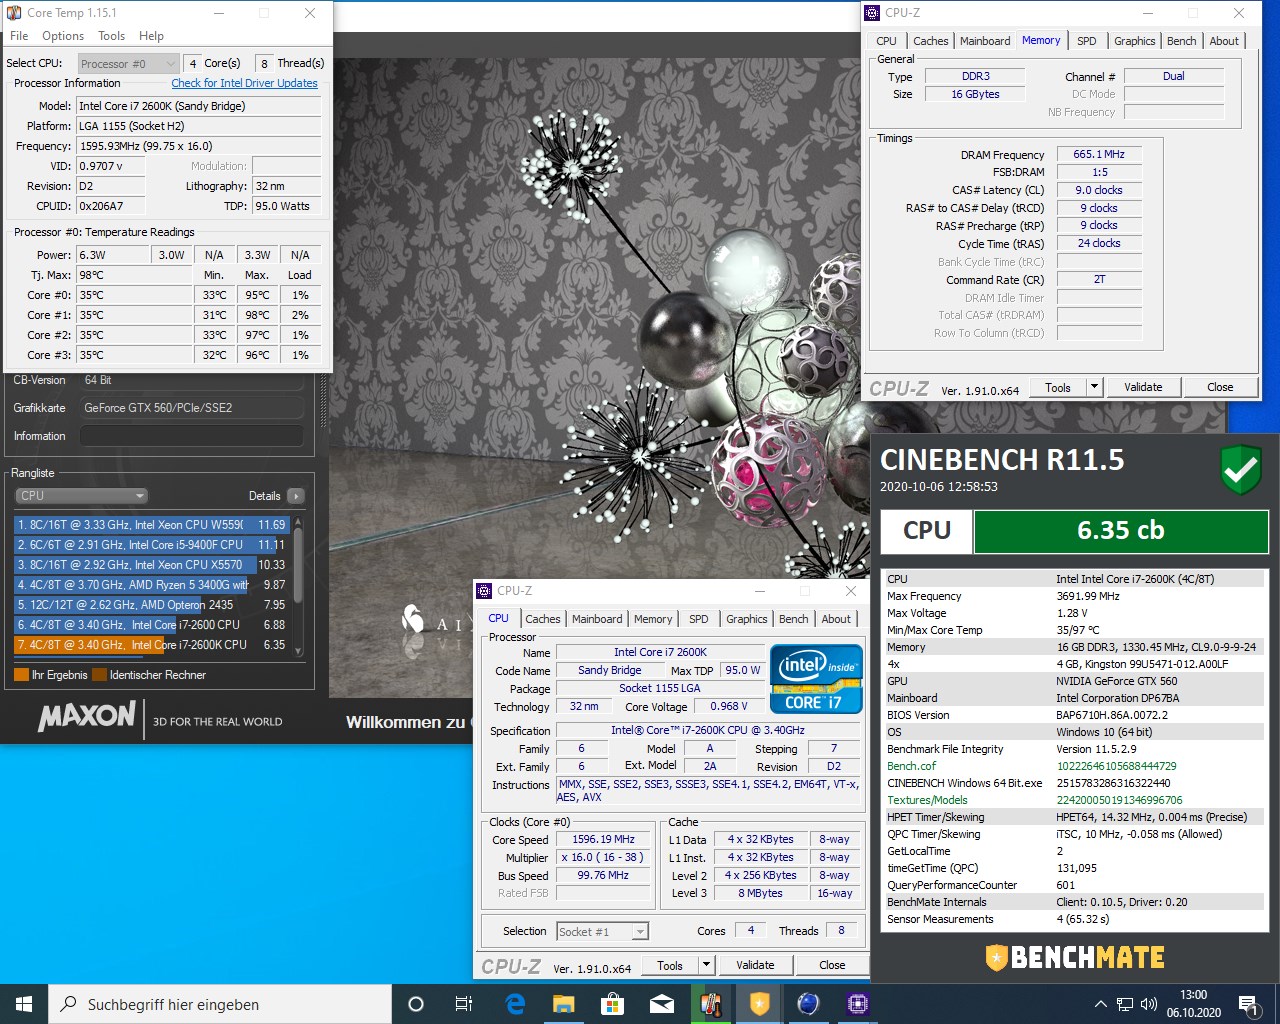The width and height of the screenshot is (1280, 1024).
Task: Open the Select CPU Processor #0 dropdown
Action: pyautogui.click(x=128, y=63)
